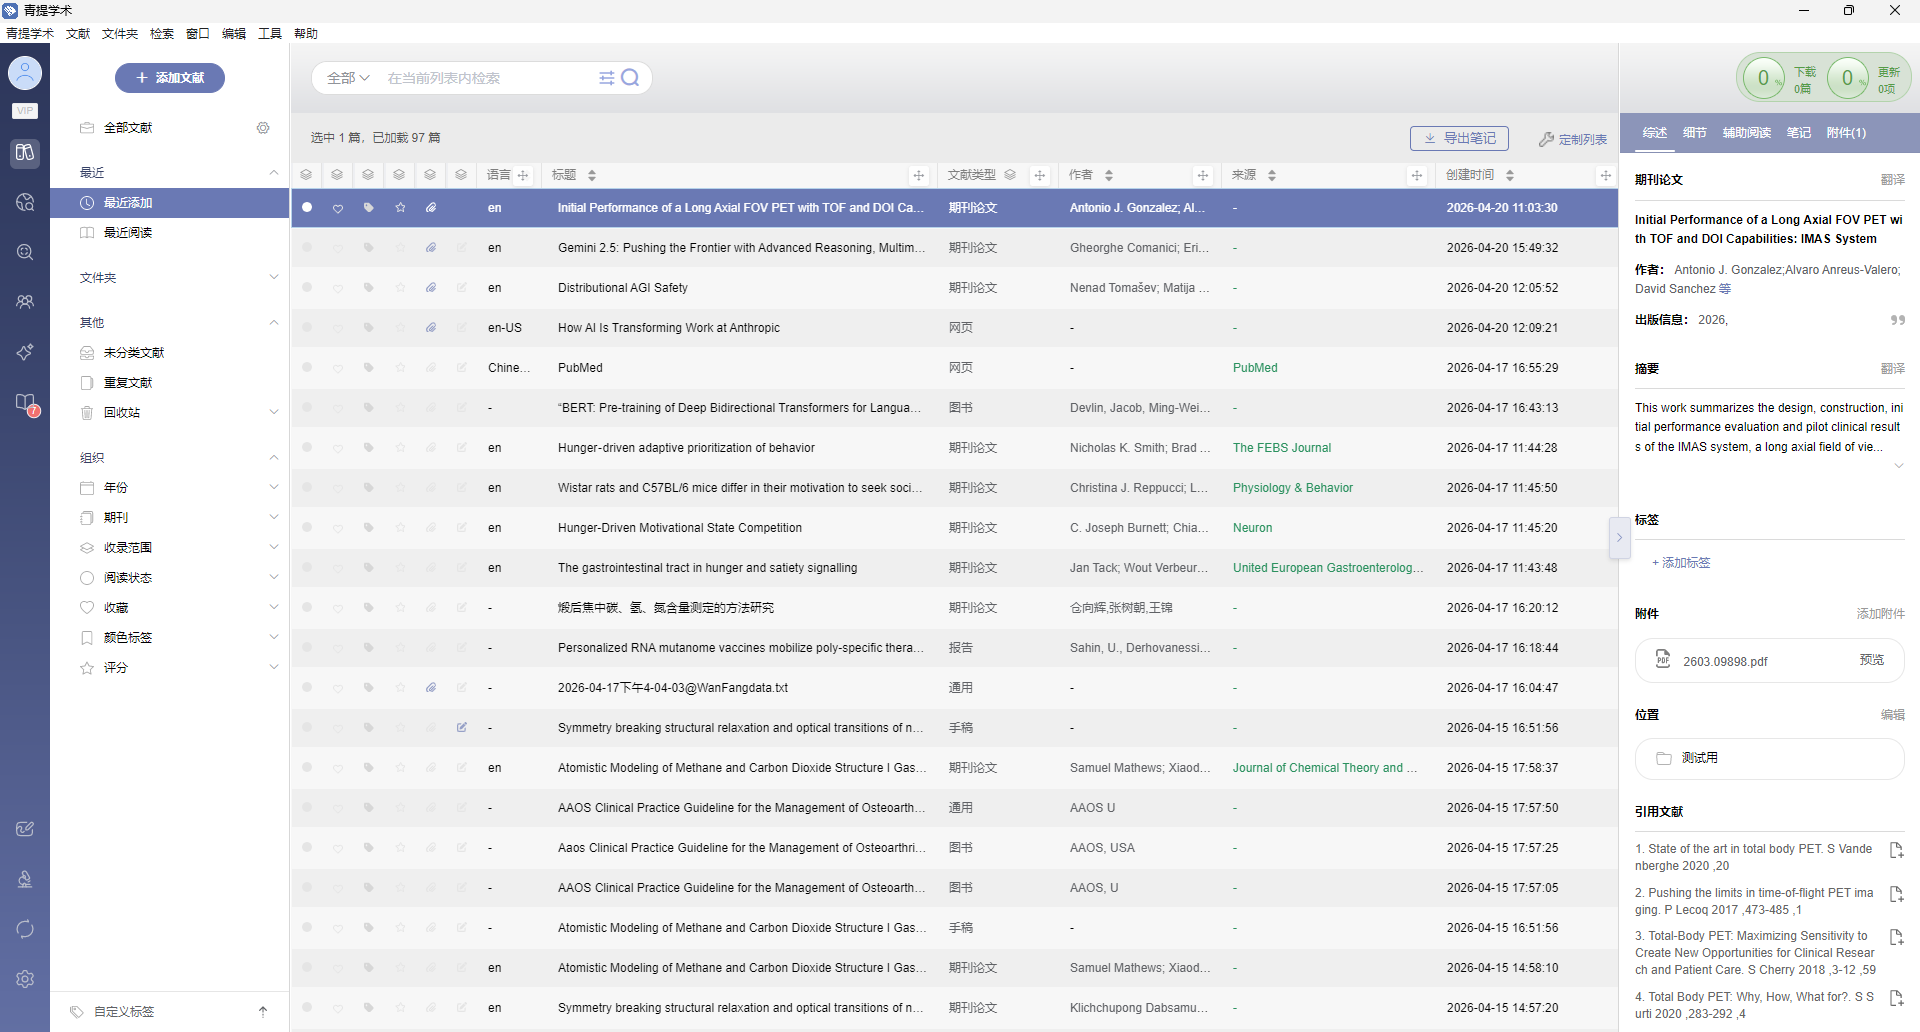Screen dimensions: 1920x1032
Task: Toggle heart collect on the first selected row
Action: coord(338,208)
